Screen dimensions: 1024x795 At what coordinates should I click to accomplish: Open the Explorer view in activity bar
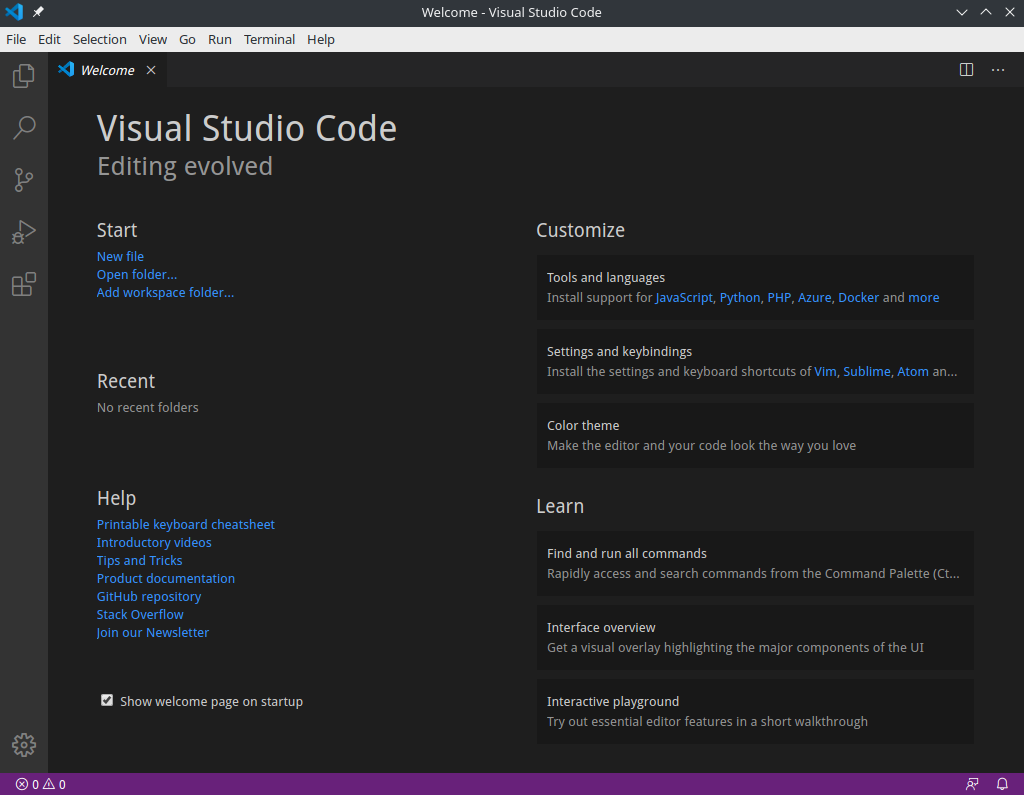pos(24,76)
